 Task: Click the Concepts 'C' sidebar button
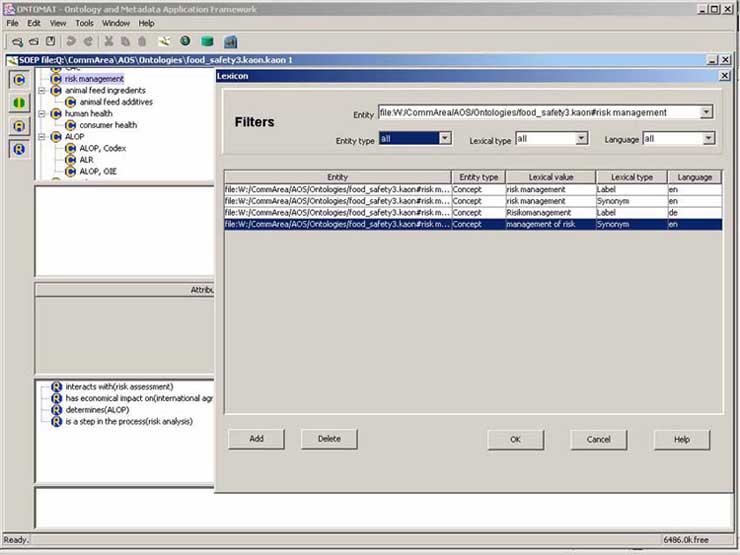coord(18,79)
